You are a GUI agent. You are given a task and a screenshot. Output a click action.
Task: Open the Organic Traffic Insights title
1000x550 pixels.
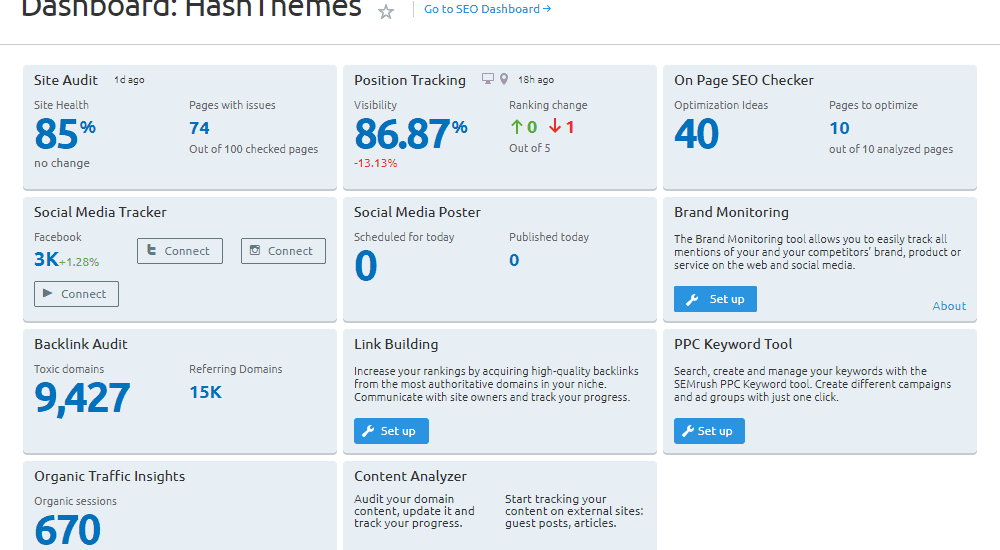point(110,476)
